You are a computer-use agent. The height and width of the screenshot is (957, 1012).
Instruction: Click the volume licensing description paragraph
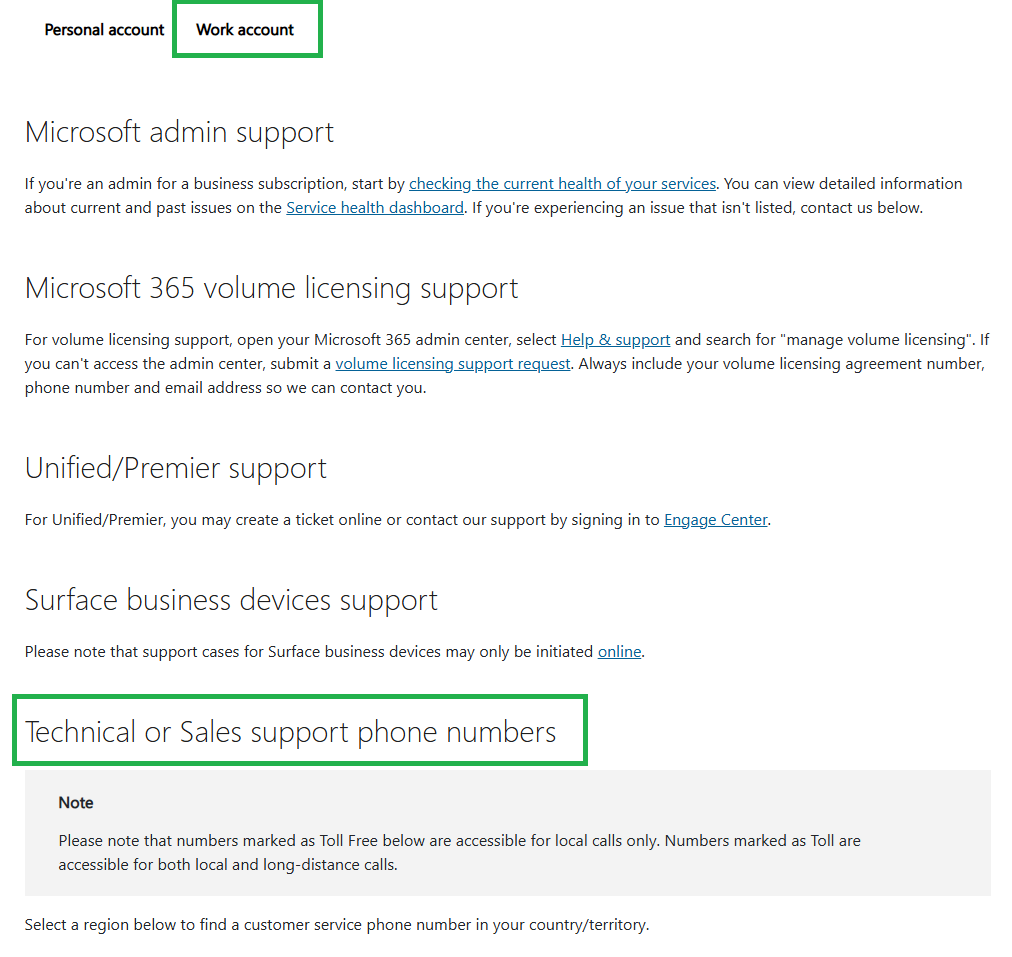click(507, 364)
